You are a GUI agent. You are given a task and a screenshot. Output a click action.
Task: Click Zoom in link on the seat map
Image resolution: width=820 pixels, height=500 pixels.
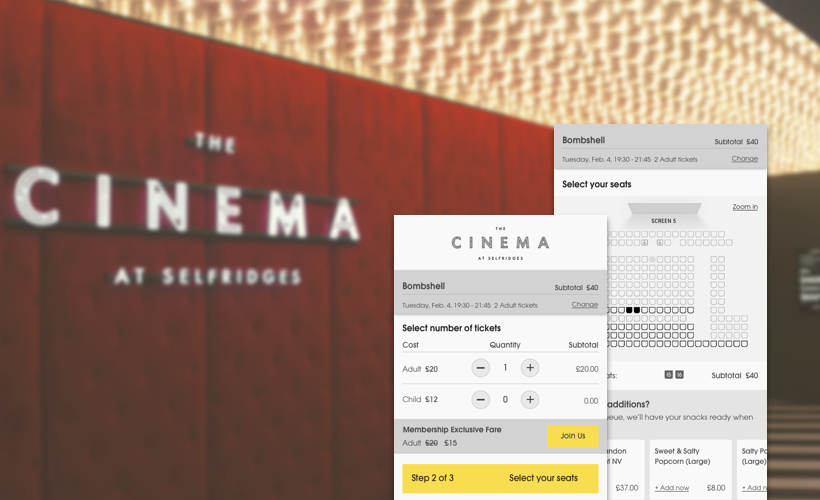click(745, 207)
